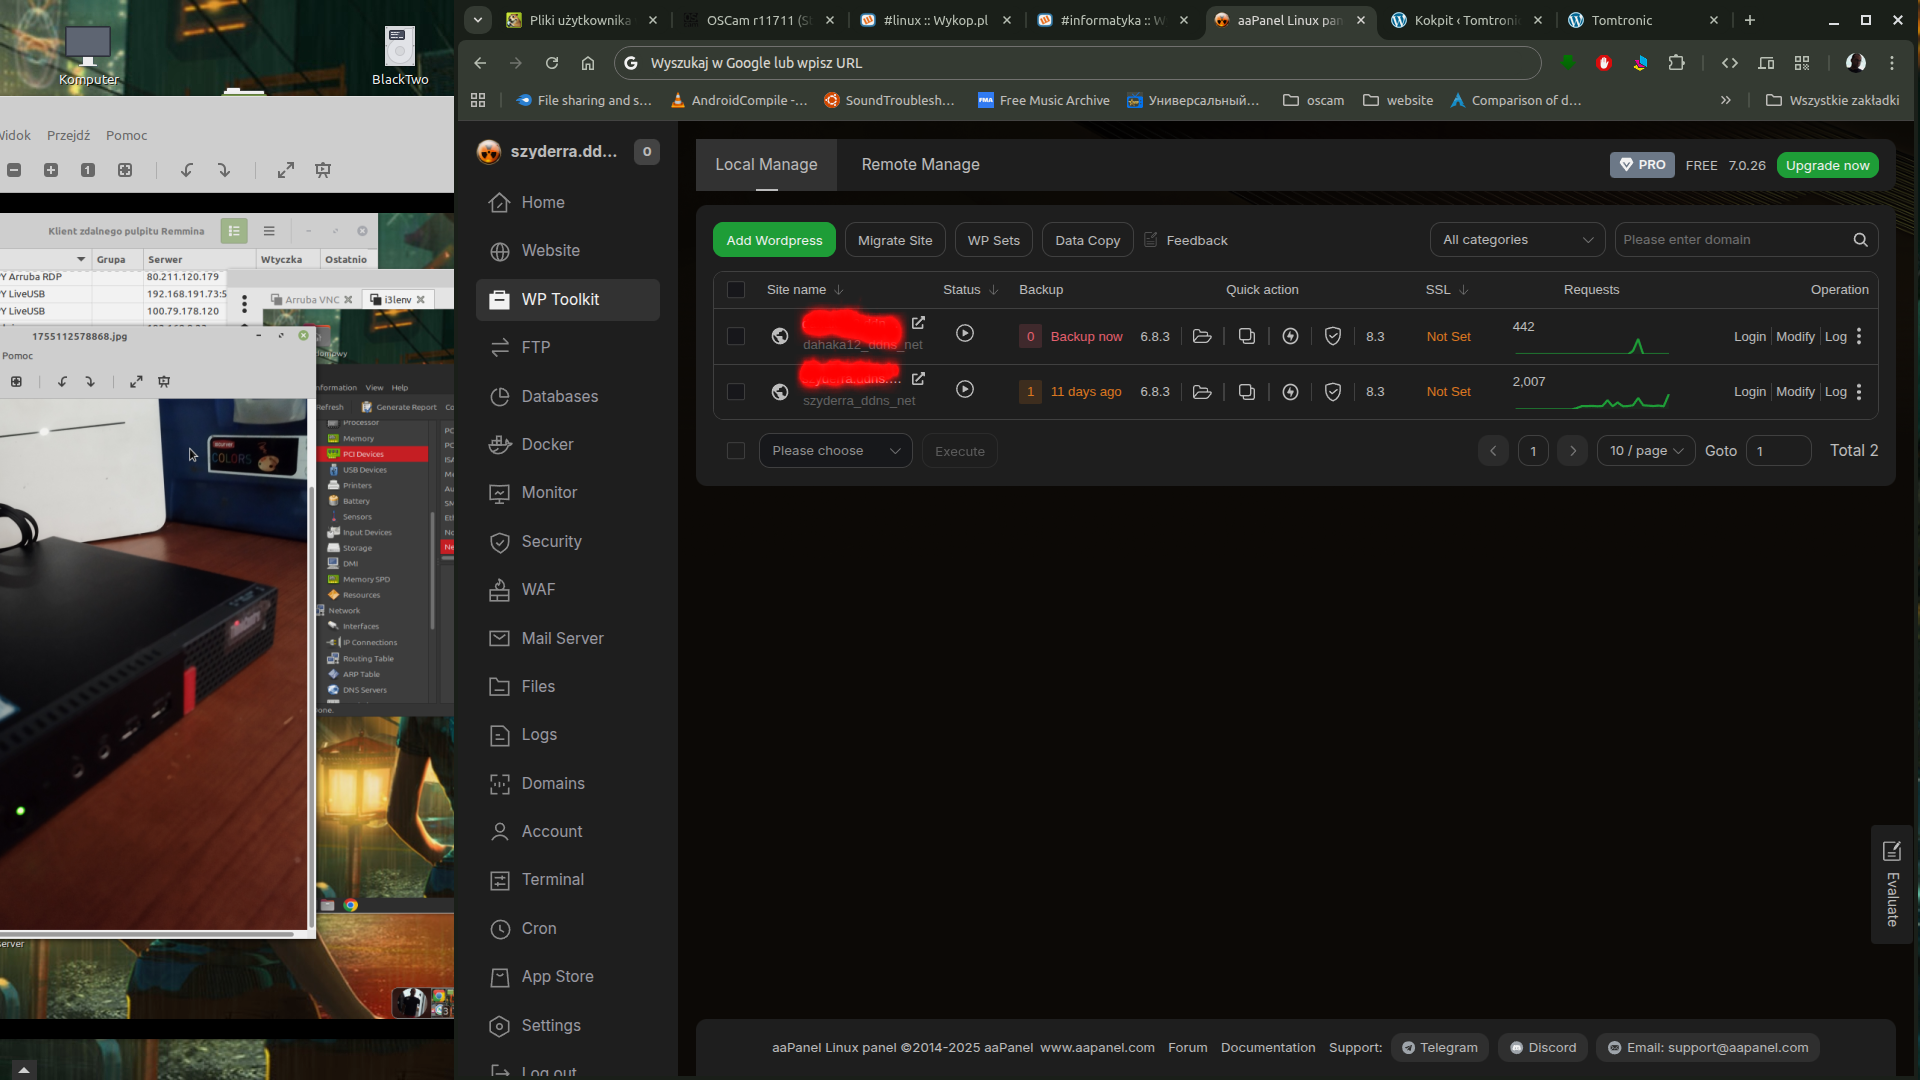The image size is (1920, 1080).
Task: Open the 10 / page size dropdown
Action: tap(1645, 451)
